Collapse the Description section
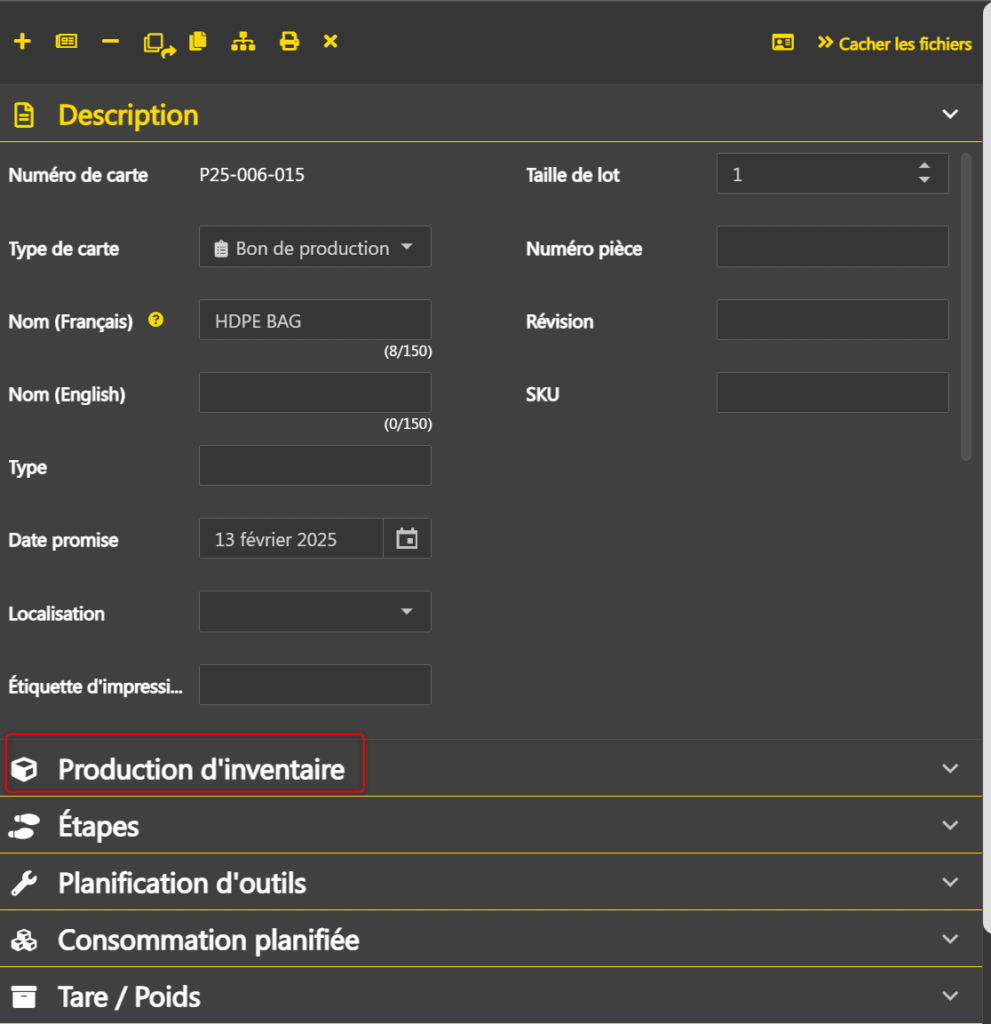The width and height of the screenshot is (991, 1024). coord(950,114)
